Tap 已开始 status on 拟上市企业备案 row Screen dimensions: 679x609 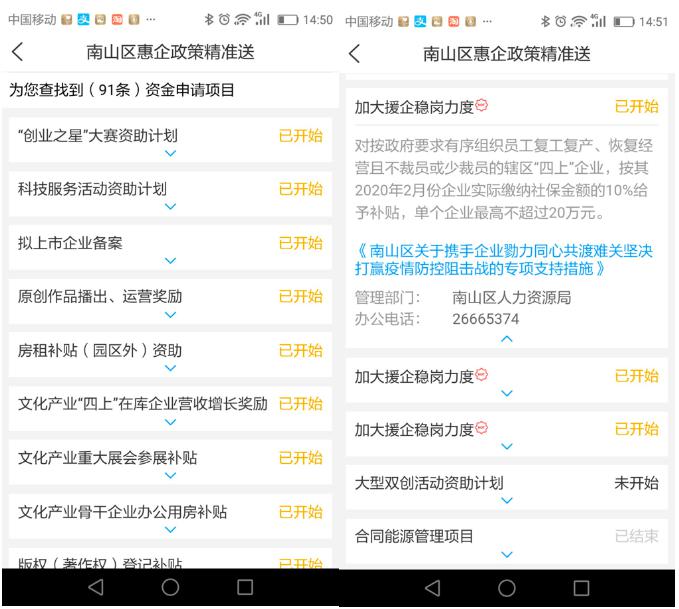301,243
